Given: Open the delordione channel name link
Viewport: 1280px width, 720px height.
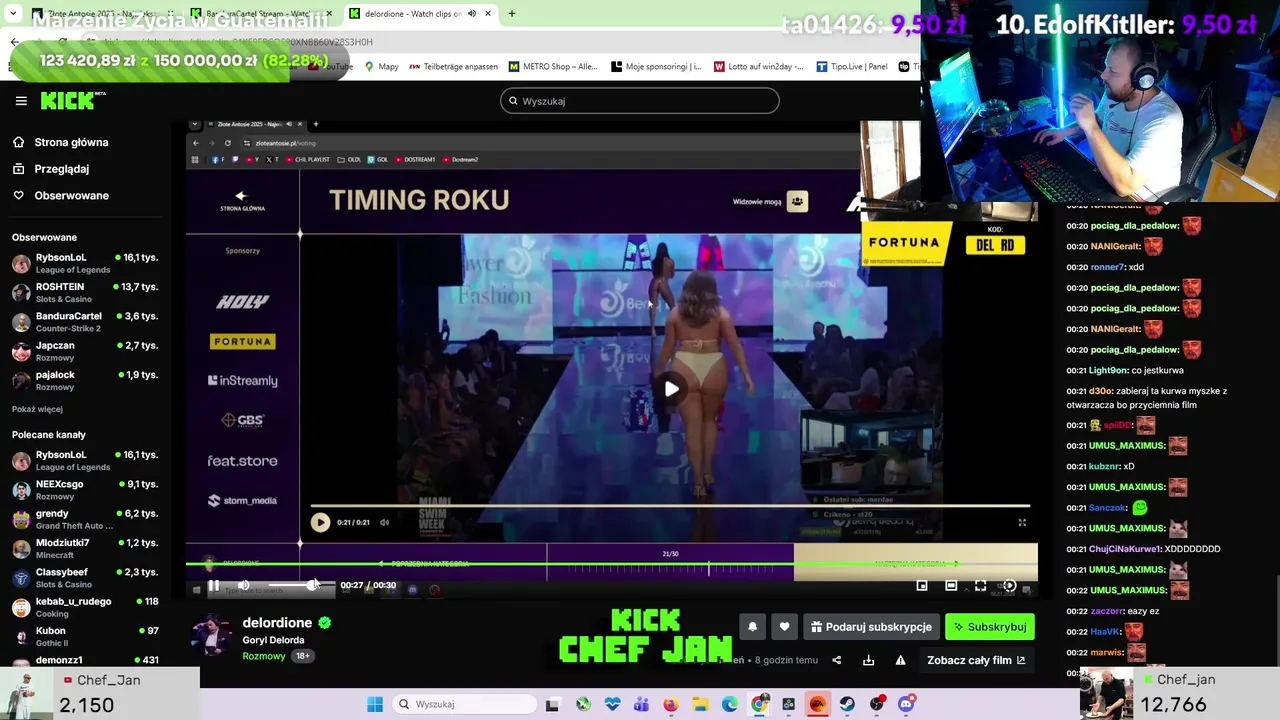Looking at the screenshot, I should click(x=277, y=622).
